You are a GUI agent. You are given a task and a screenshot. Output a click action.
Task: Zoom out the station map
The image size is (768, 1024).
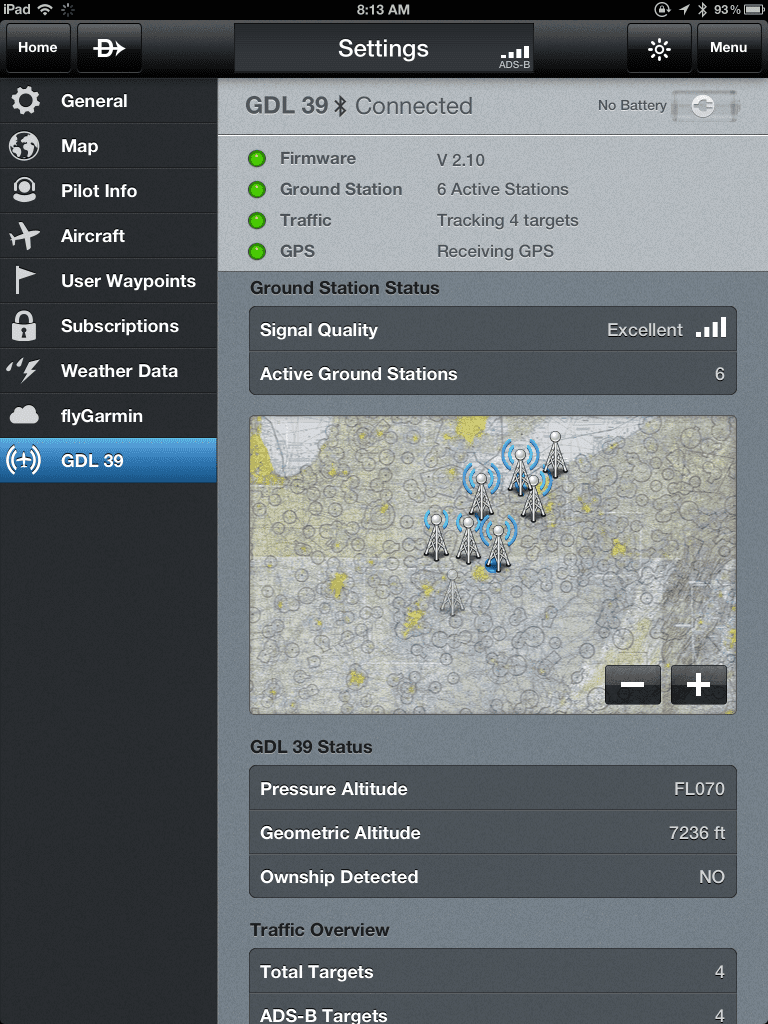pos(632,684)
